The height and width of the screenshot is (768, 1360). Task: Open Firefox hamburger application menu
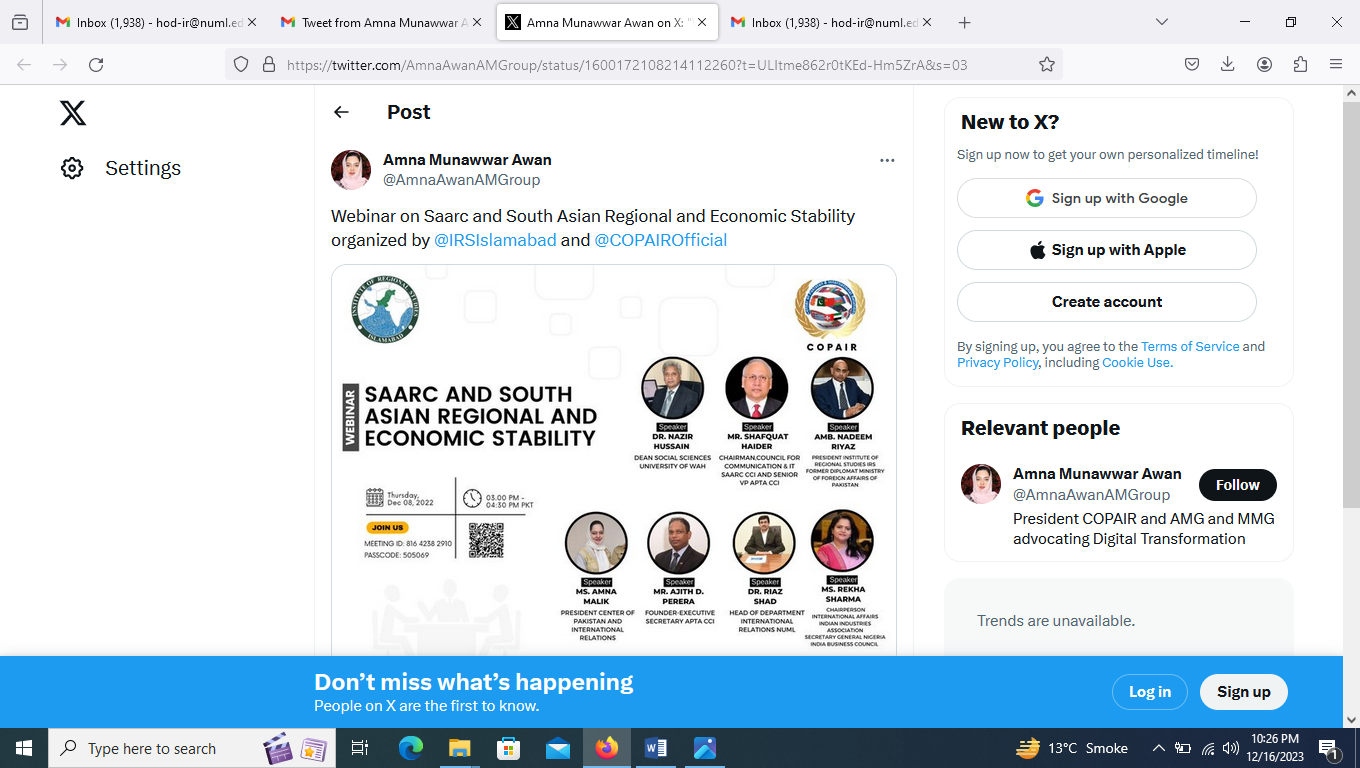(x=1336, y=64)
